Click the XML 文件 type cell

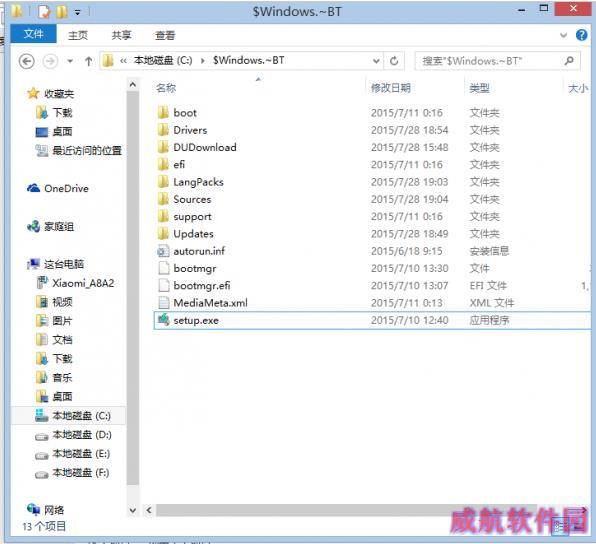tap(492, 303)
